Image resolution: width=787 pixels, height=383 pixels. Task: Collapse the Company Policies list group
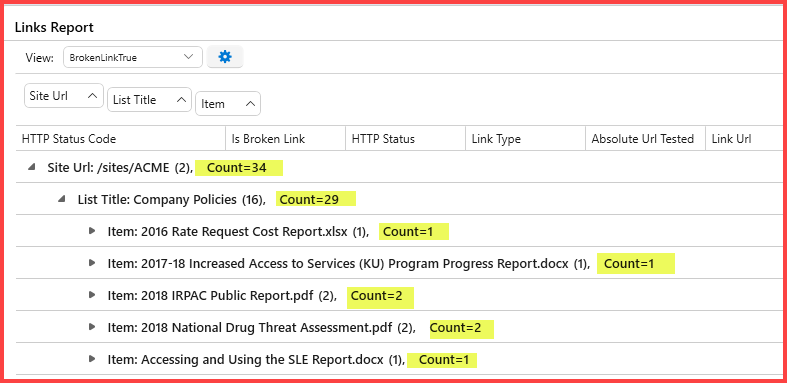[x=62, y=199]
